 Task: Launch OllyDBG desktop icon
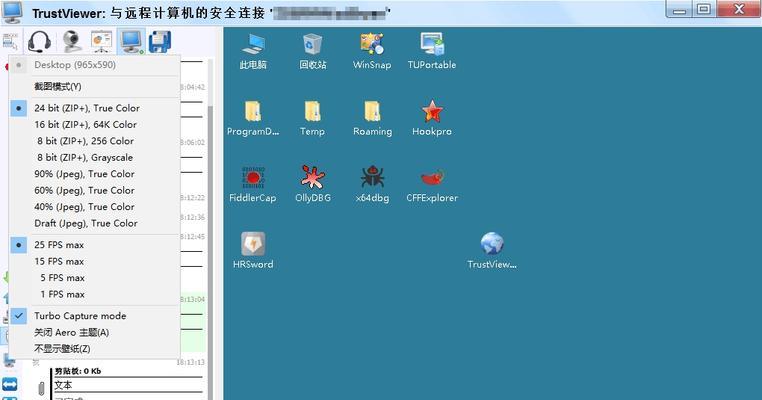click(x=312, y=184)
